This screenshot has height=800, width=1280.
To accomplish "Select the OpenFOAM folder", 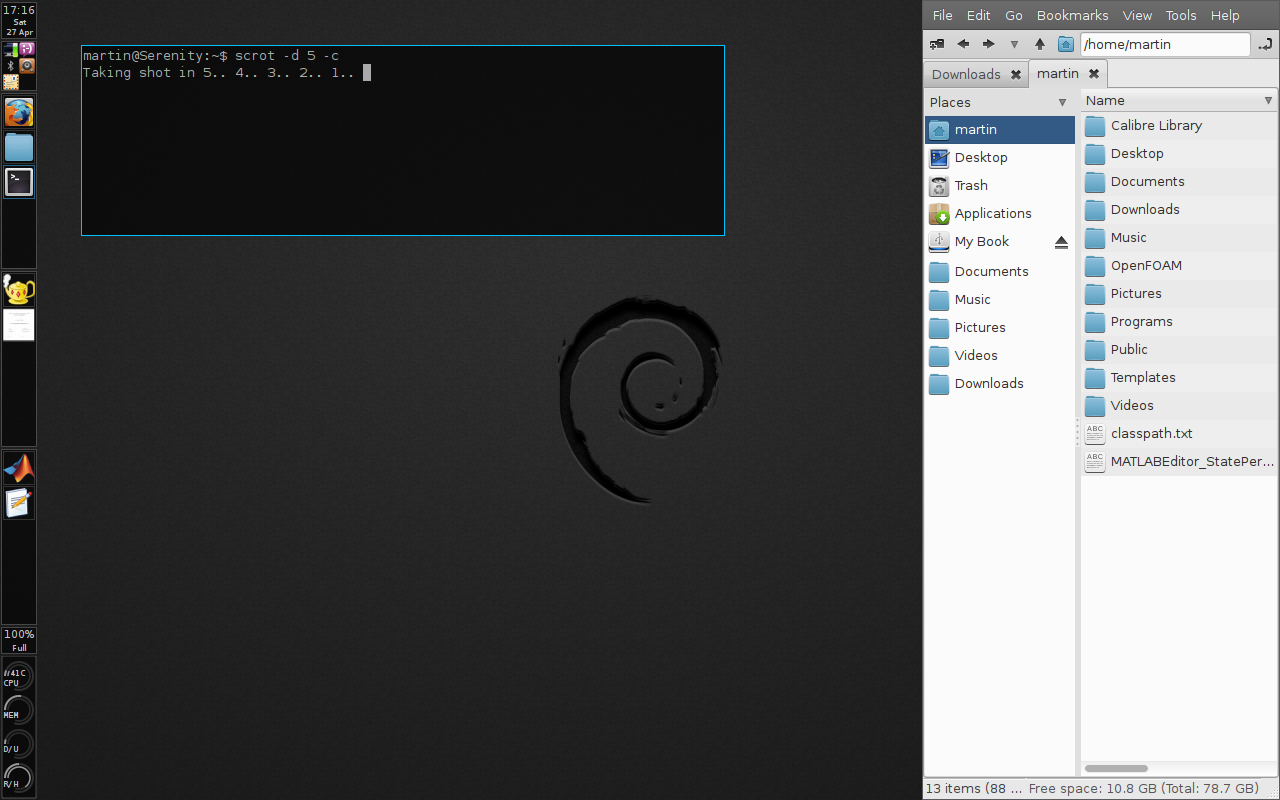I will point(1179,266).
